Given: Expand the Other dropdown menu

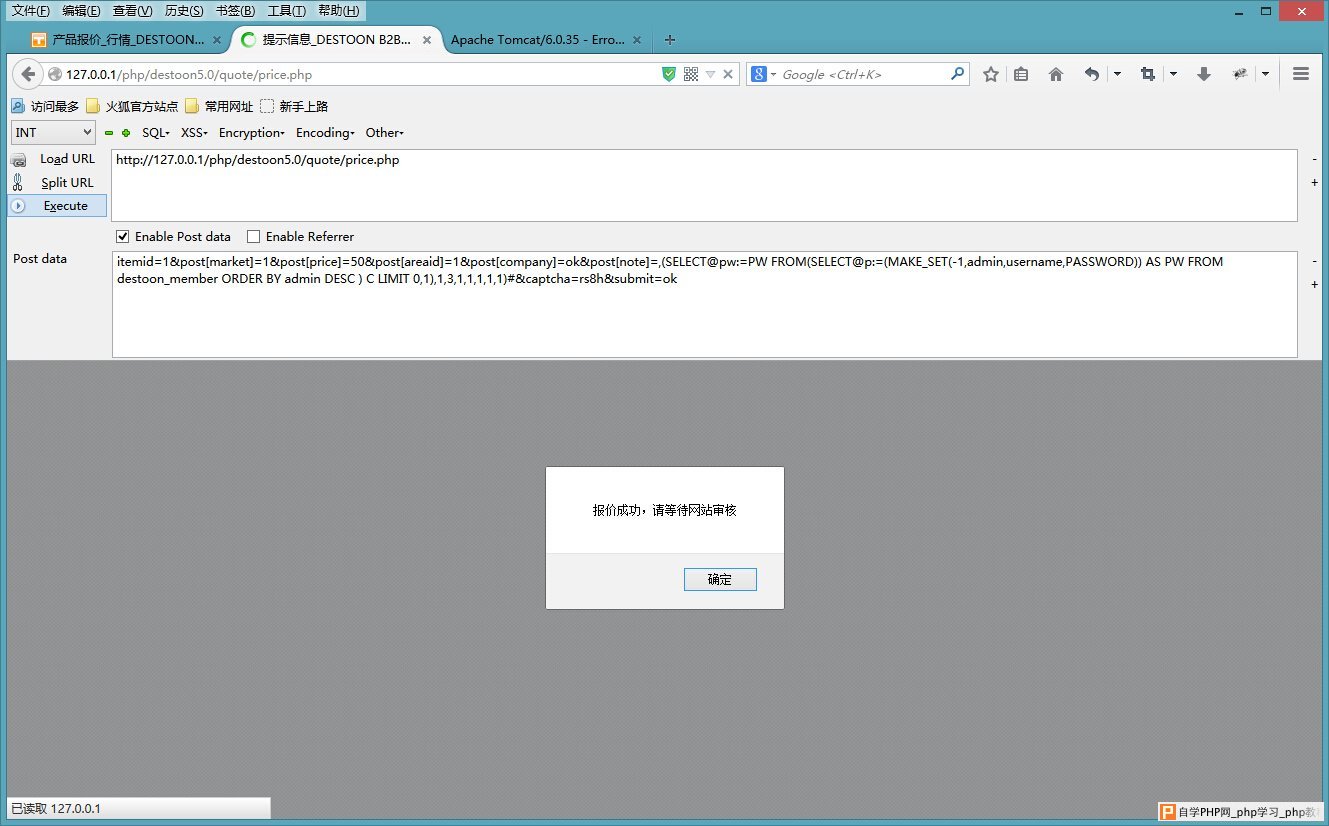Looking at the screenshot, I should point(385,133).
